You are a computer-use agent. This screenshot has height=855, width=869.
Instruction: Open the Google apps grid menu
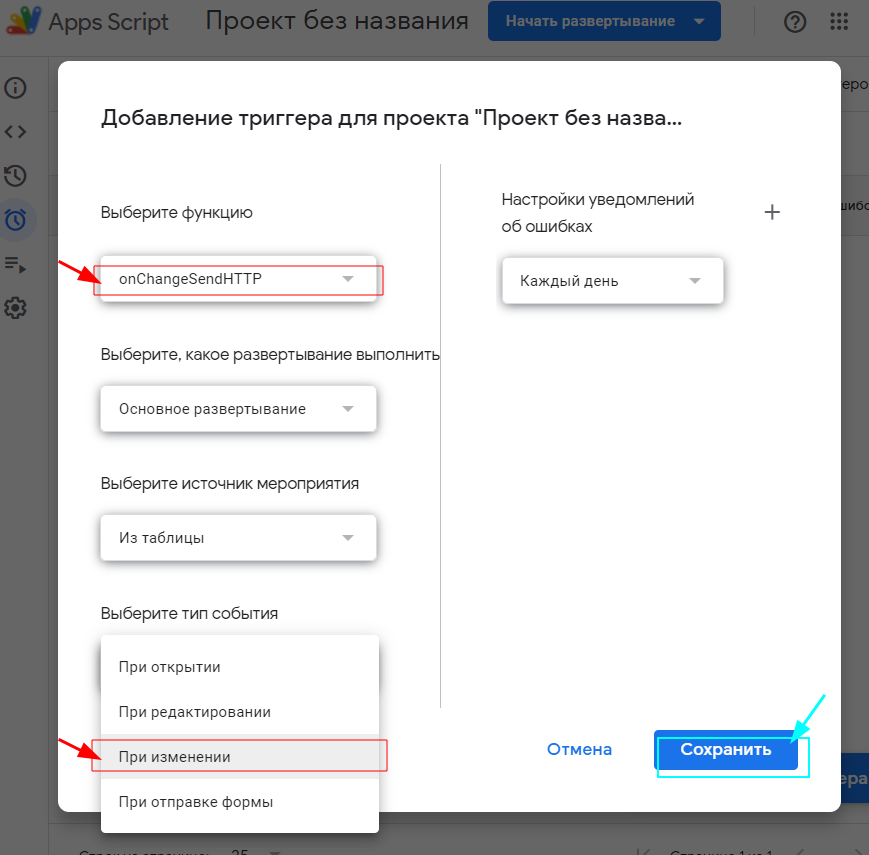[839, 20]
